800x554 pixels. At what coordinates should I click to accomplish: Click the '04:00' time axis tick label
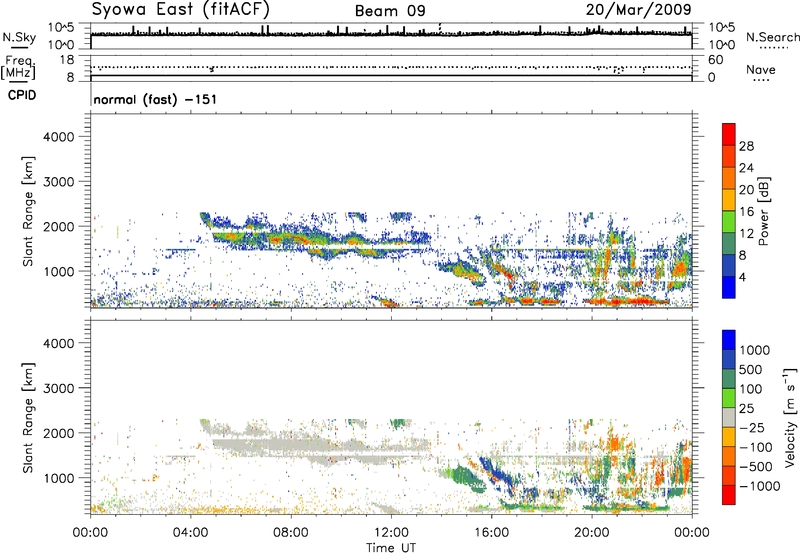[x=191, y=533]
